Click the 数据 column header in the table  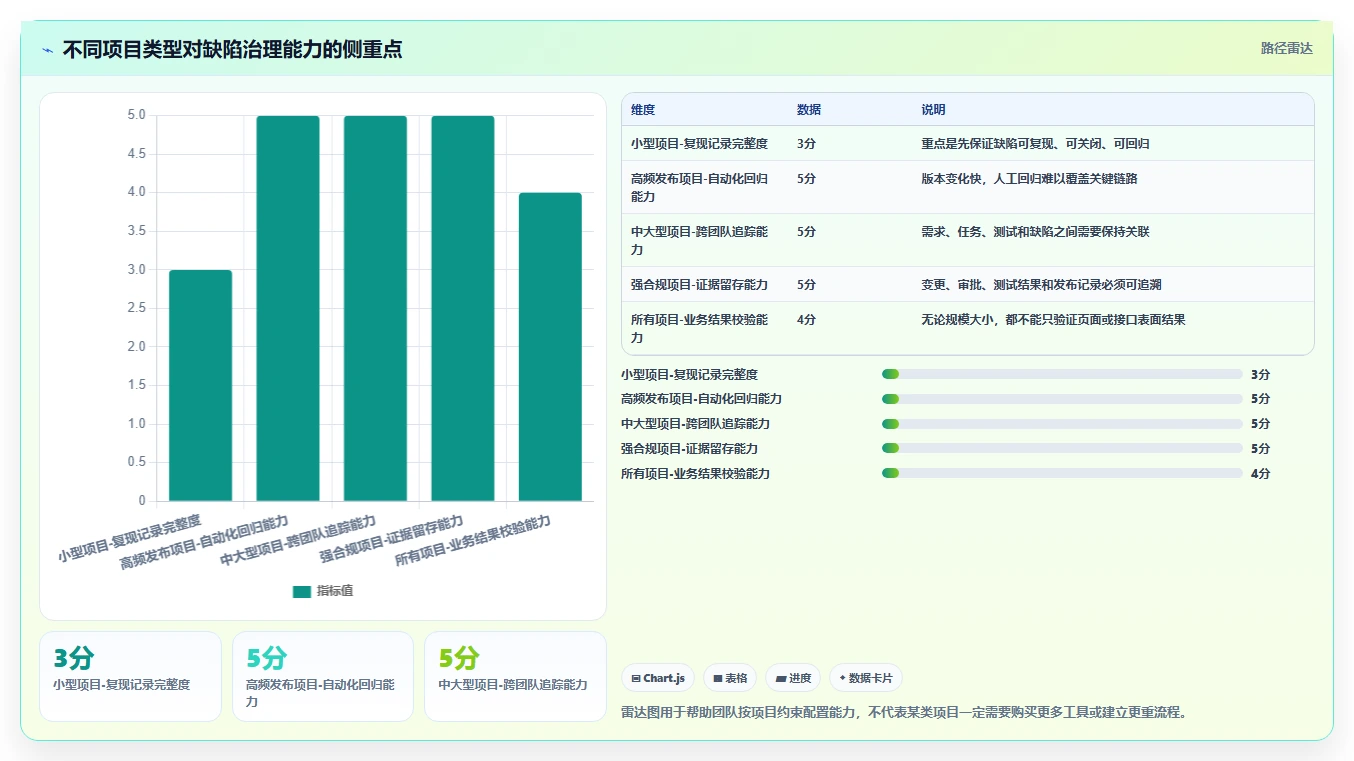coord(809,110)
